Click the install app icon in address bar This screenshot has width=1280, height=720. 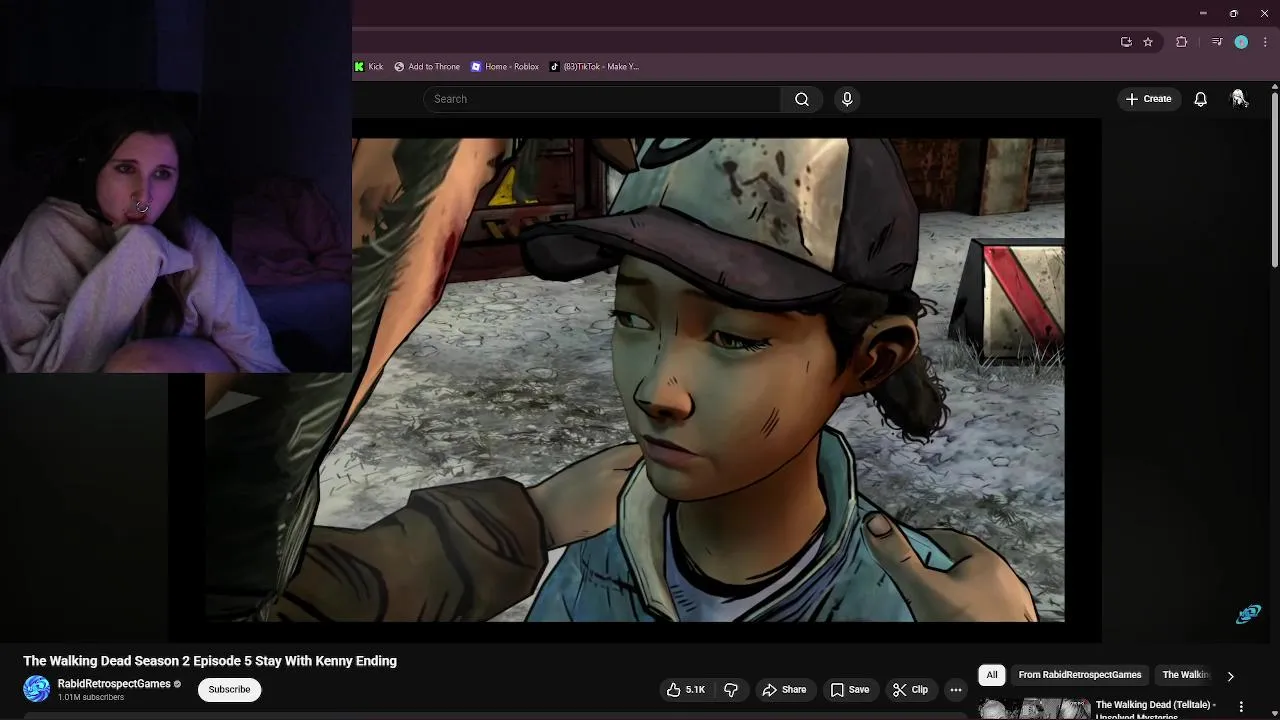tap(1126, 42)
